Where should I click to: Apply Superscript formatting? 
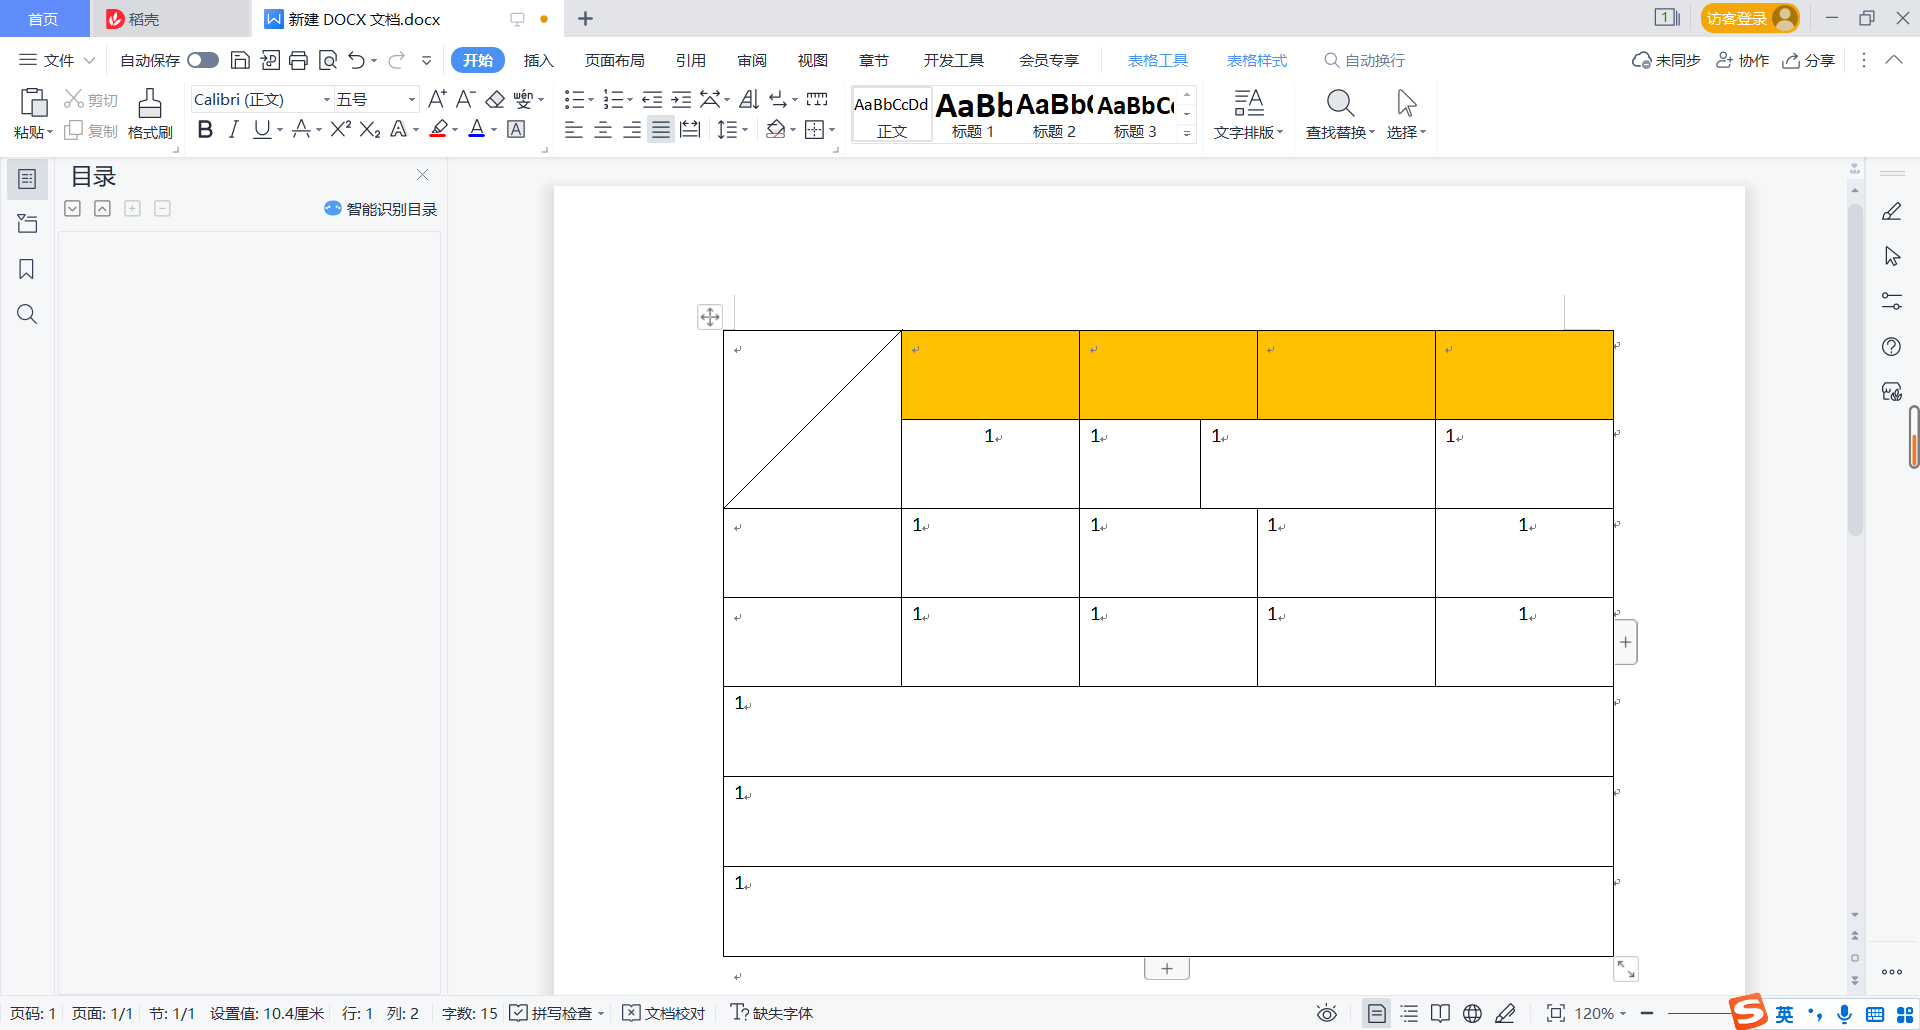[x=341, y=129]
